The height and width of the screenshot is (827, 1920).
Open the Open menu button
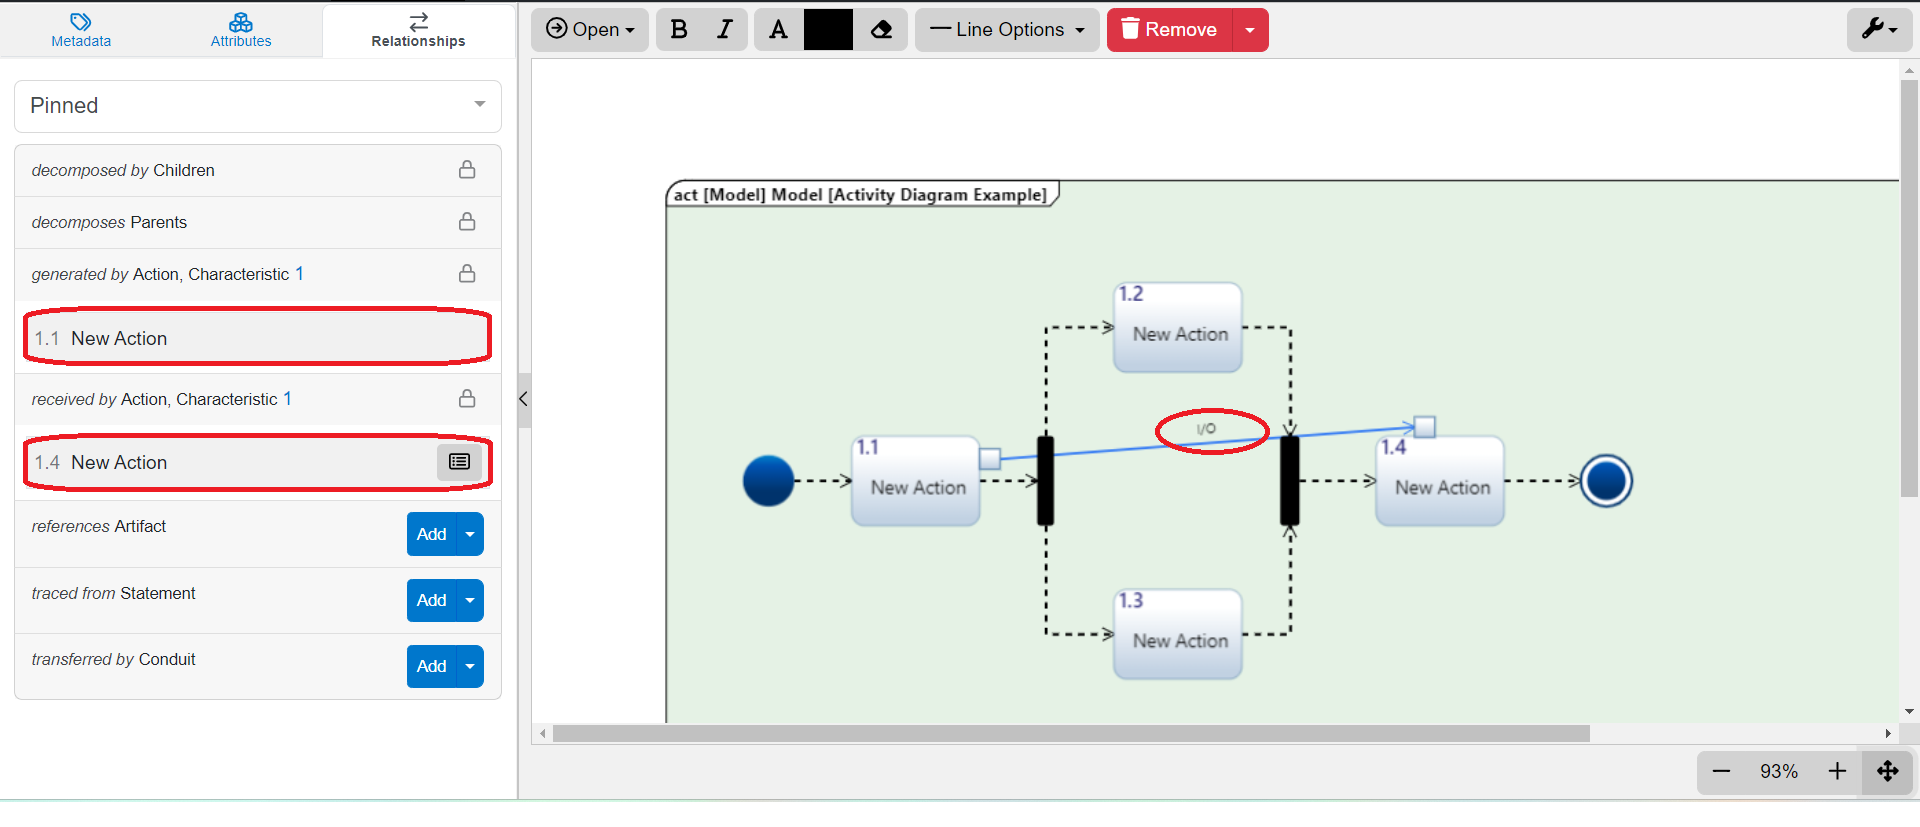point(590,30)
